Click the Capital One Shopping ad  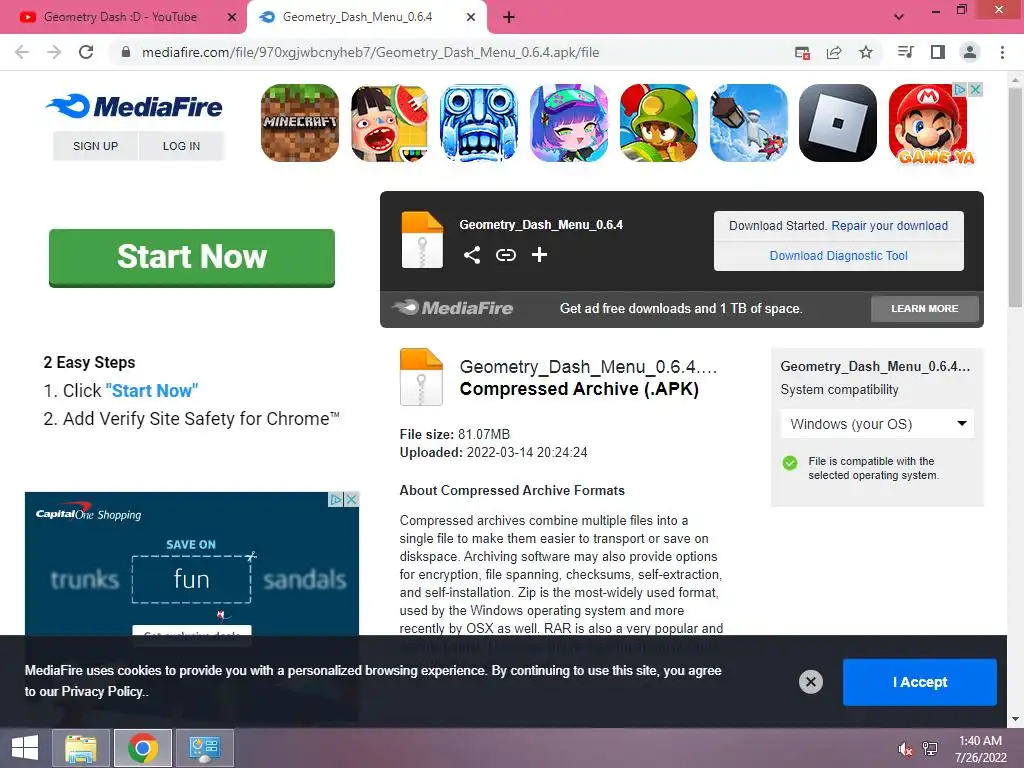tap(192, 565)
